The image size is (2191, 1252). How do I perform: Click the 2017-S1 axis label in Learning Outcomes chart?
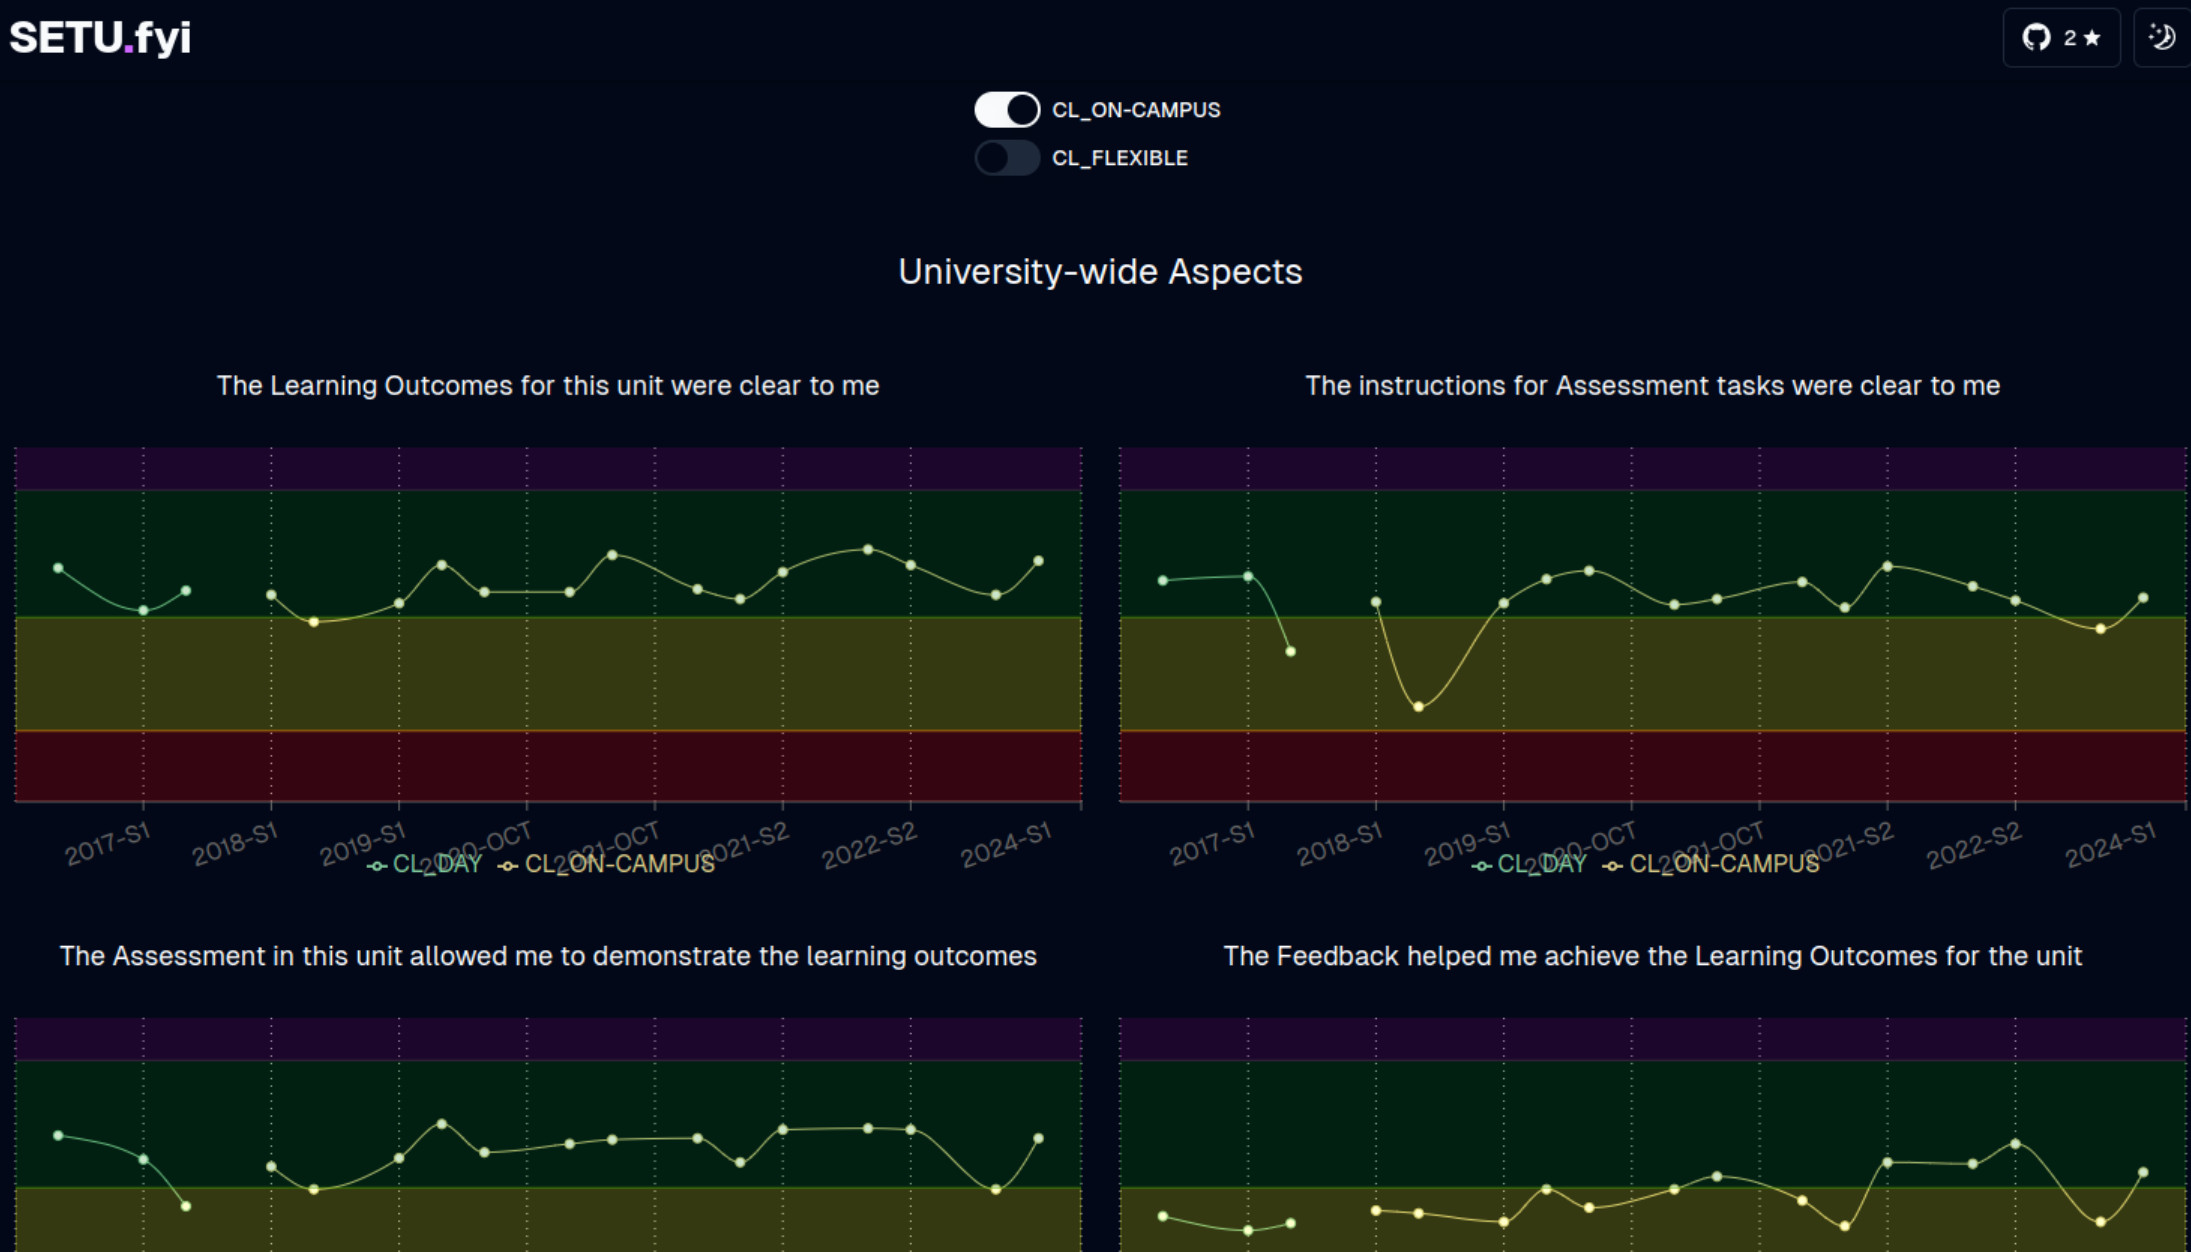(108, 844)
